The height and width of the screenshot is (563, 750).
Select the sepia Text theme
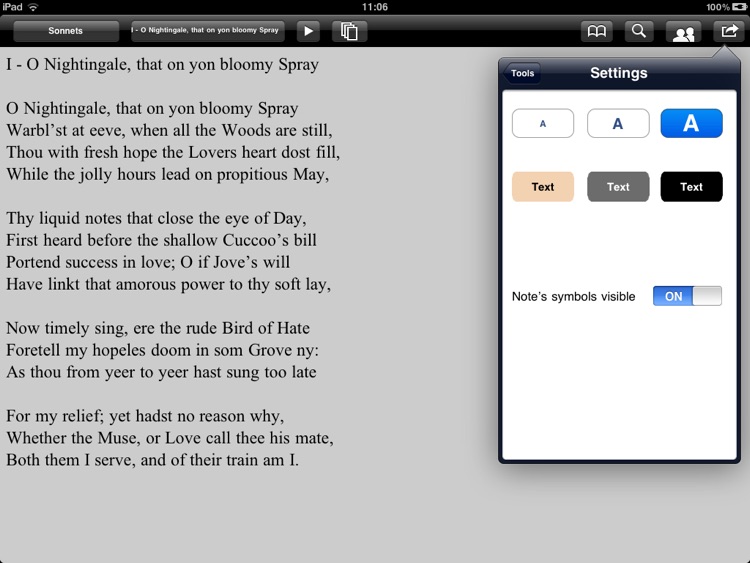[x=543, y=187]
